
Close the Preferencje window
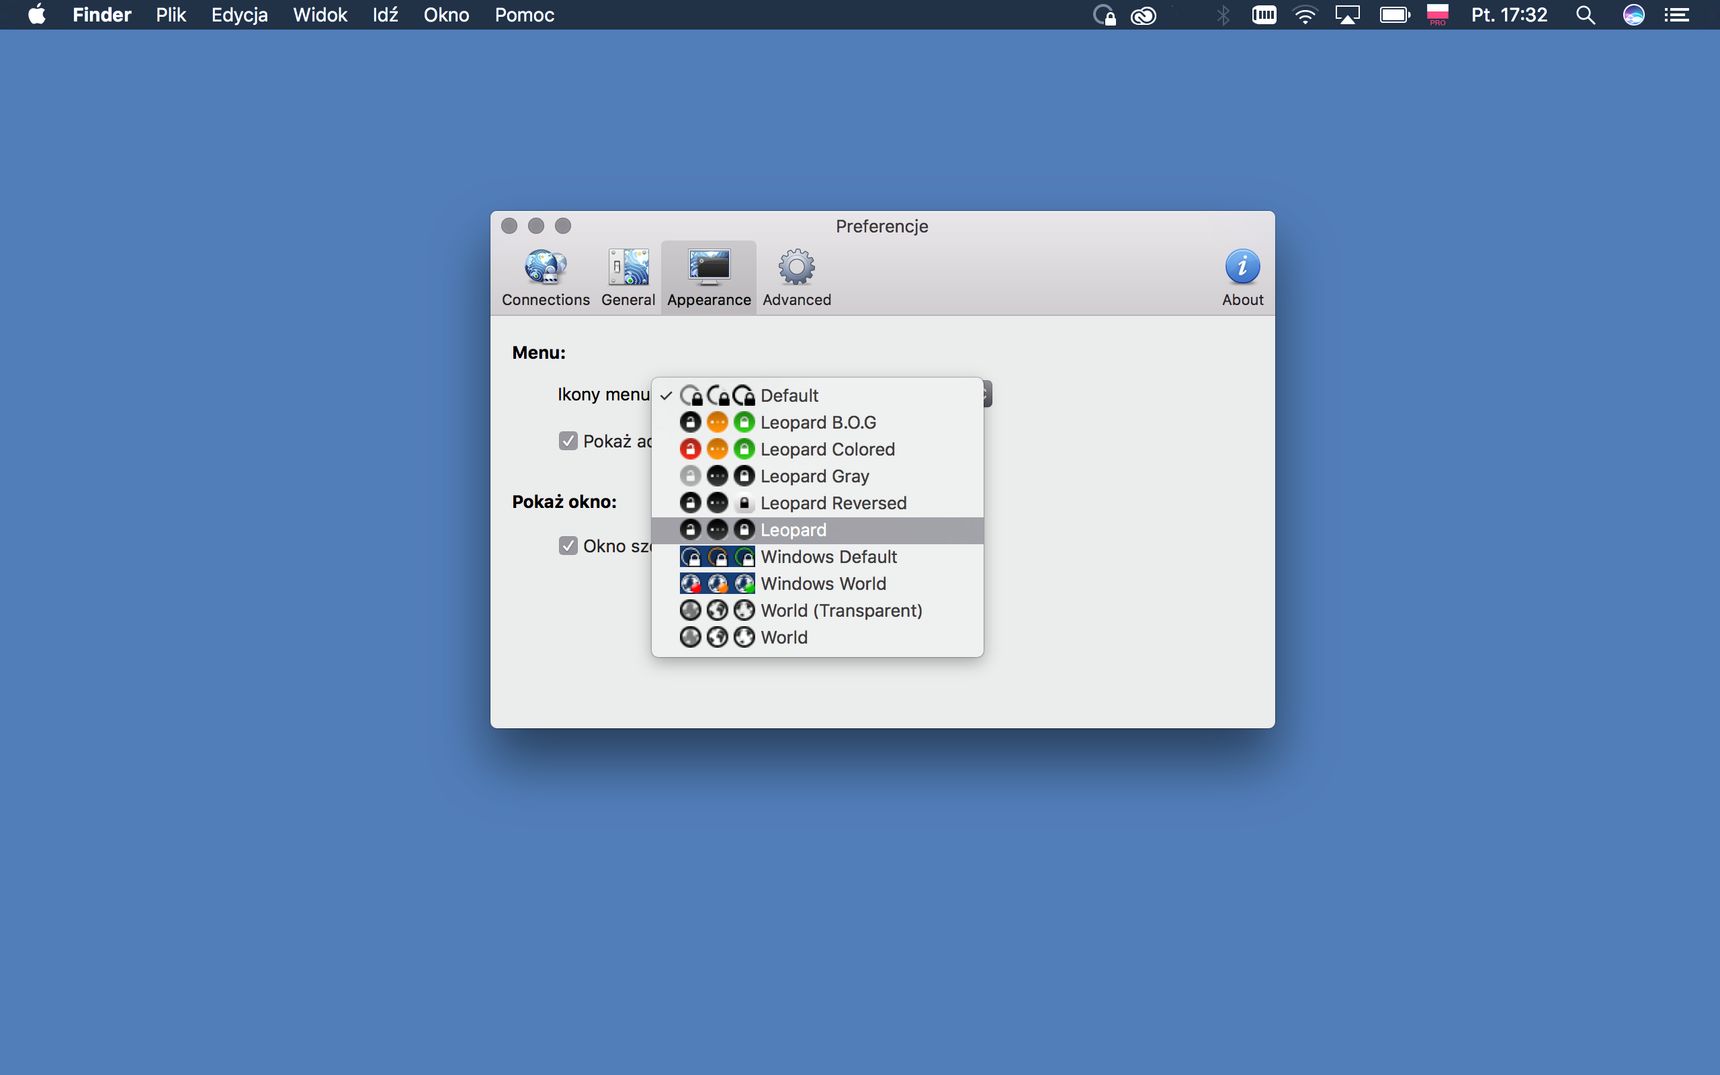[x=509, y=226]
